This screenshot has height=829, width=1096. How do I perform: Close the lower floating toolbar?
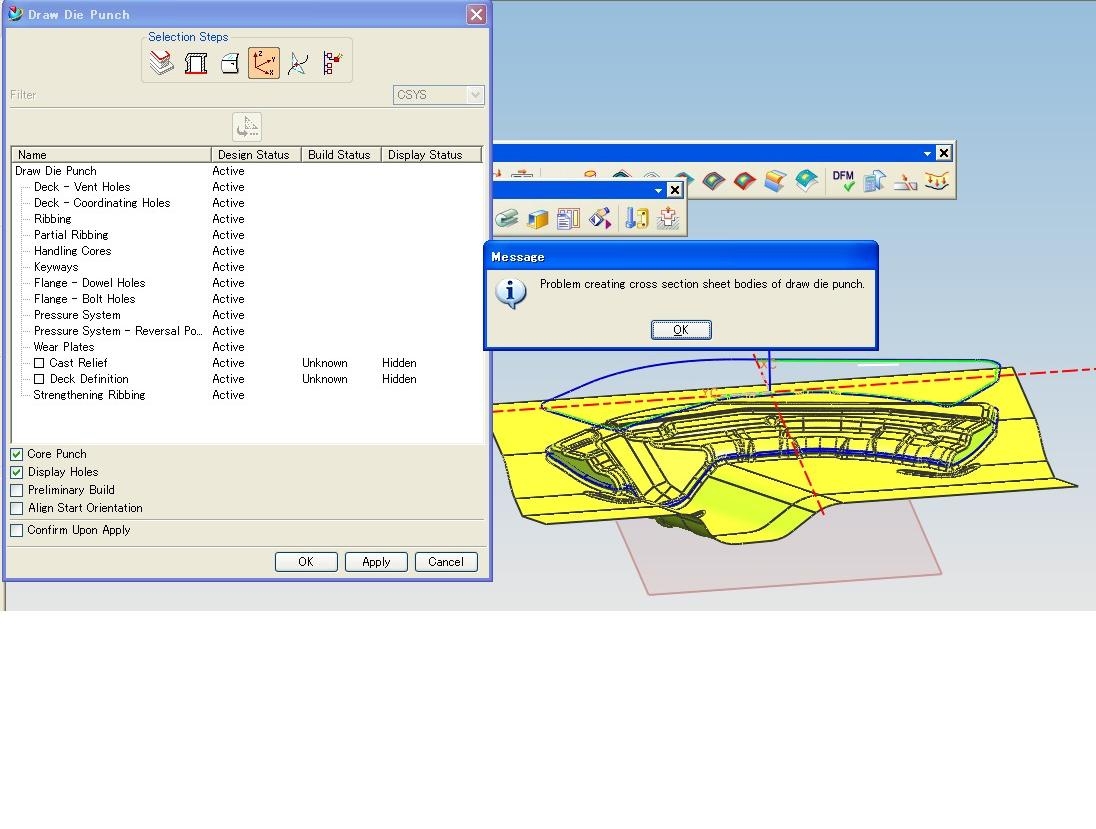[675, 190]
